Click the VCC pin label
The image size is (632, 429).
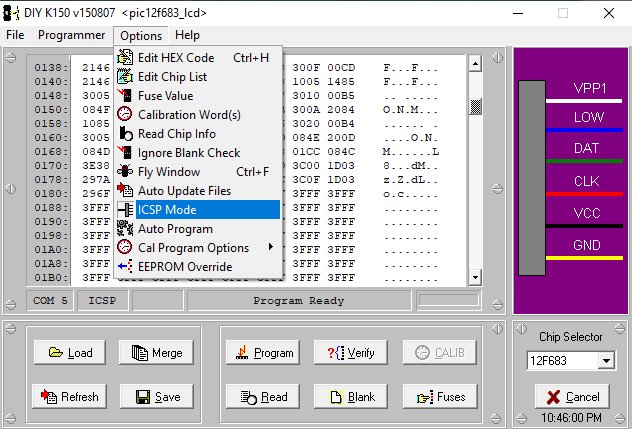click(587, 212)
